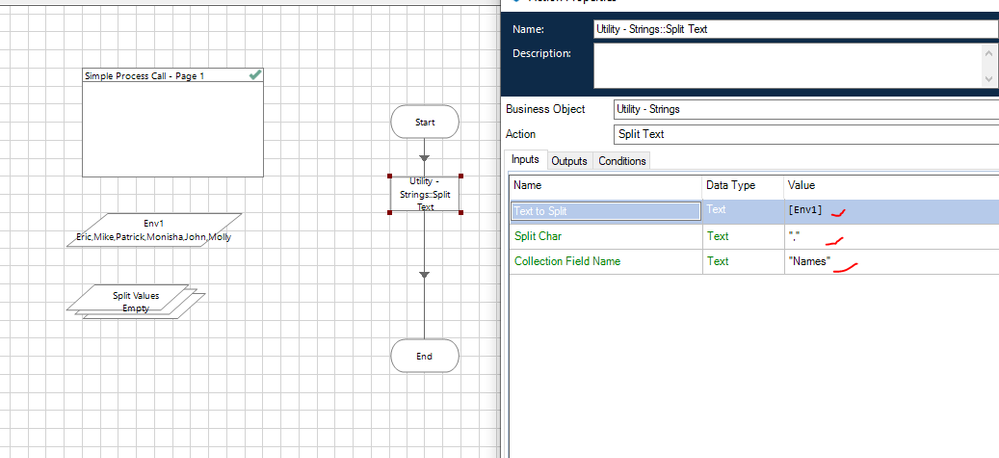The height and width of the screenshot is (458, 999).
Task: Click the green checkmark on Simple Process Call box
Action: [x=255, y=75]
